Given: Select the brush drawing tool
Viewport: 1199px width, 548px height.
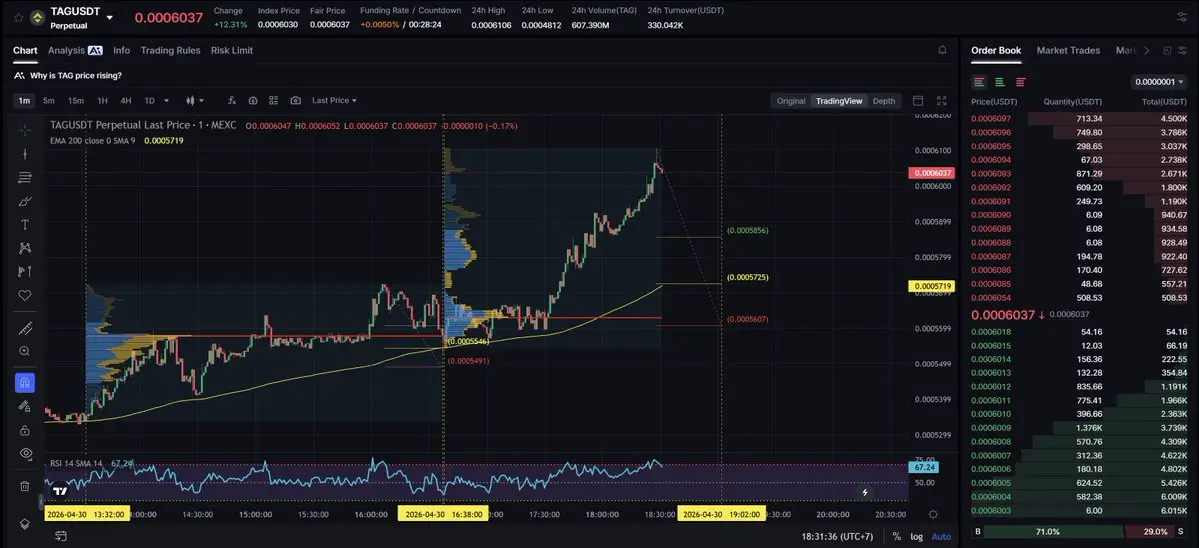Looking at the screenshot, I should pos(24,201).
